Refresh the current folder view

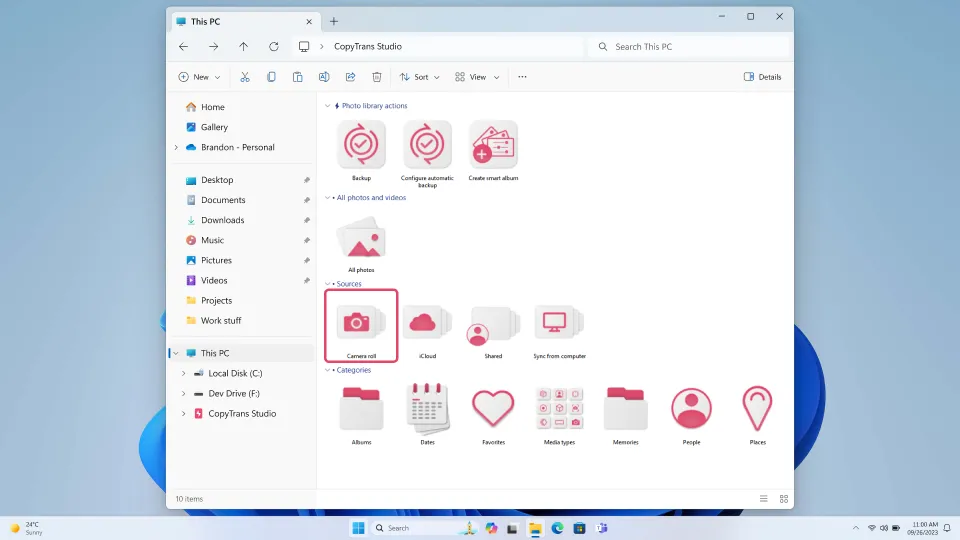point(274,47)
